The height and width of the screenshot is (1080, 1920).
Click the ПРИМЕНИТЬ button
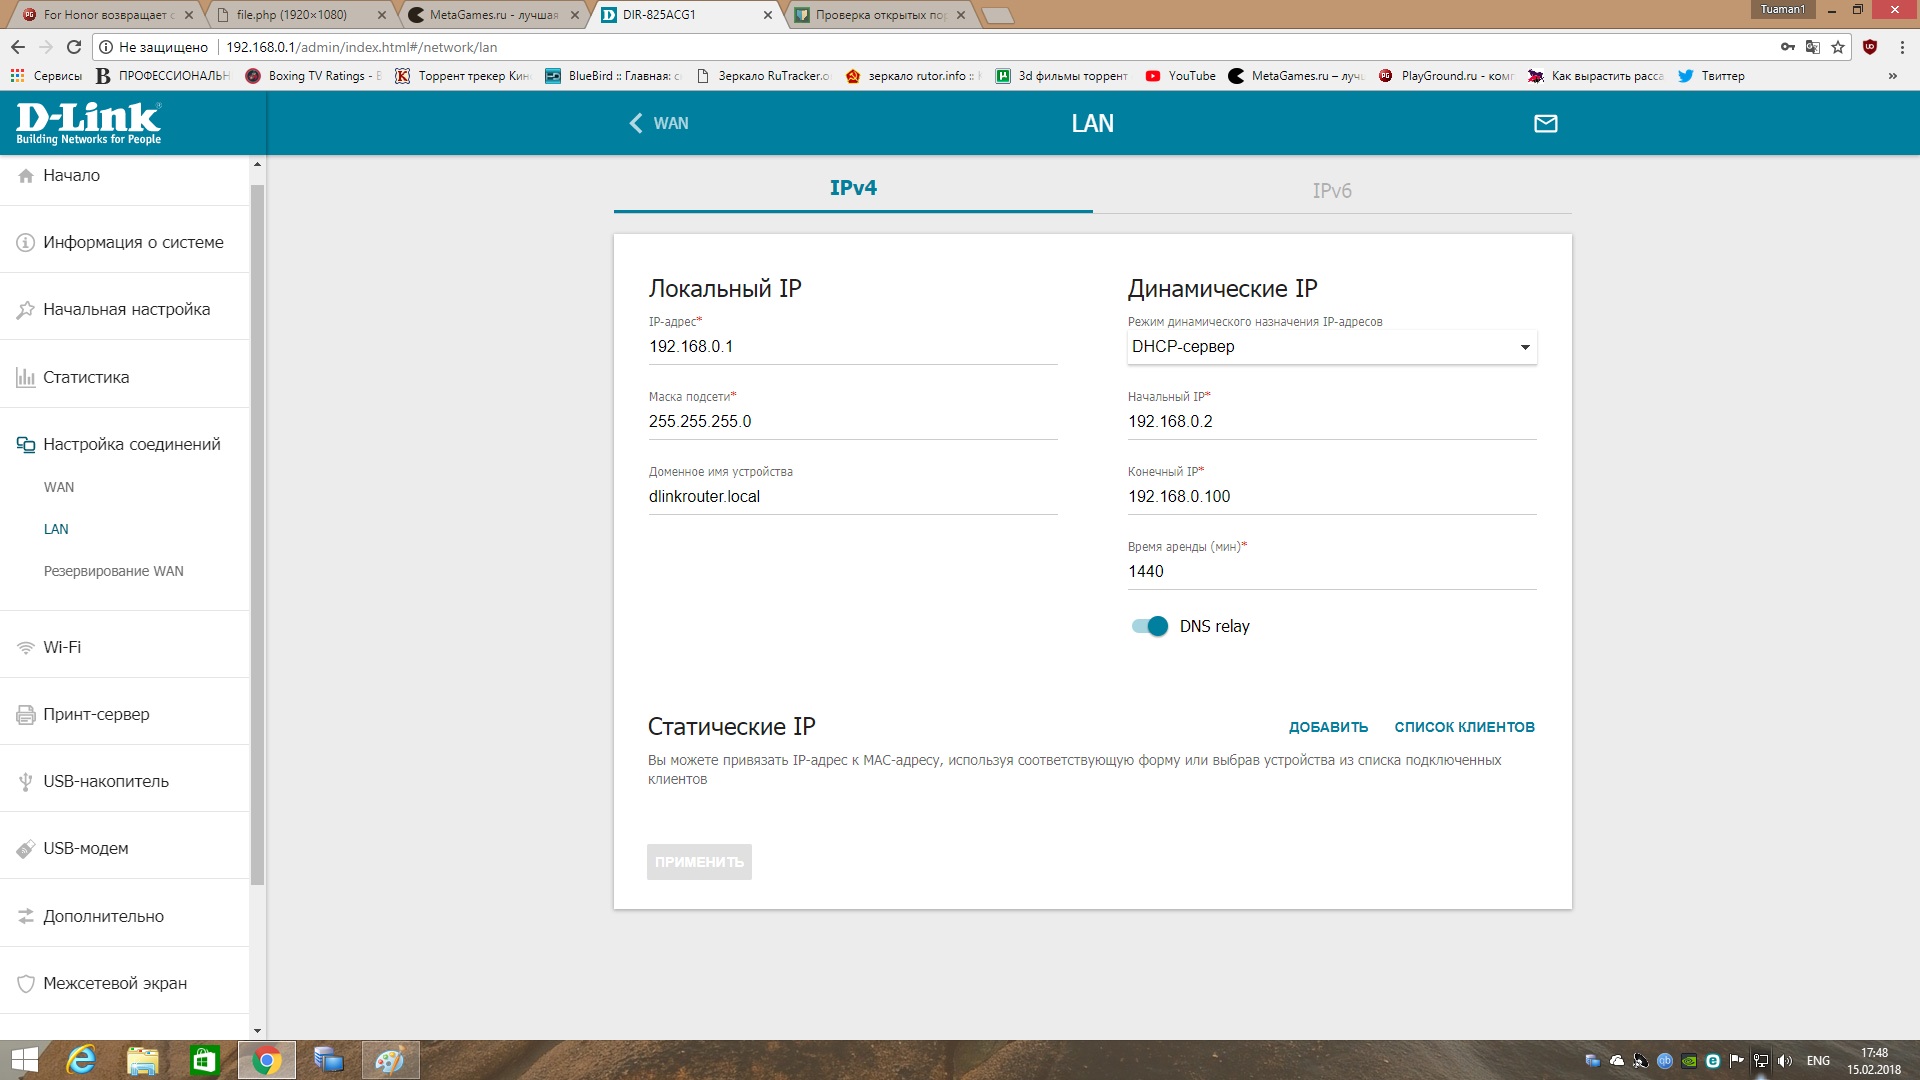pos(699,862)
